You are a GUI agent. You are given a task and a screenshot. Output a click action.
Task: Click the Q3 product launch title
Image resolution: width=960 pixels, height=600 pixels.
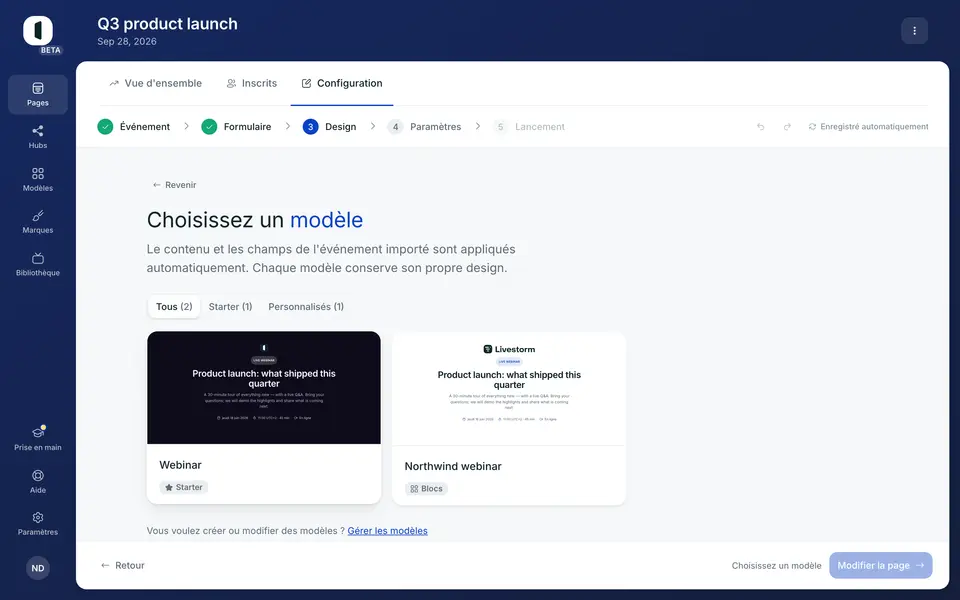pos(167,24)
